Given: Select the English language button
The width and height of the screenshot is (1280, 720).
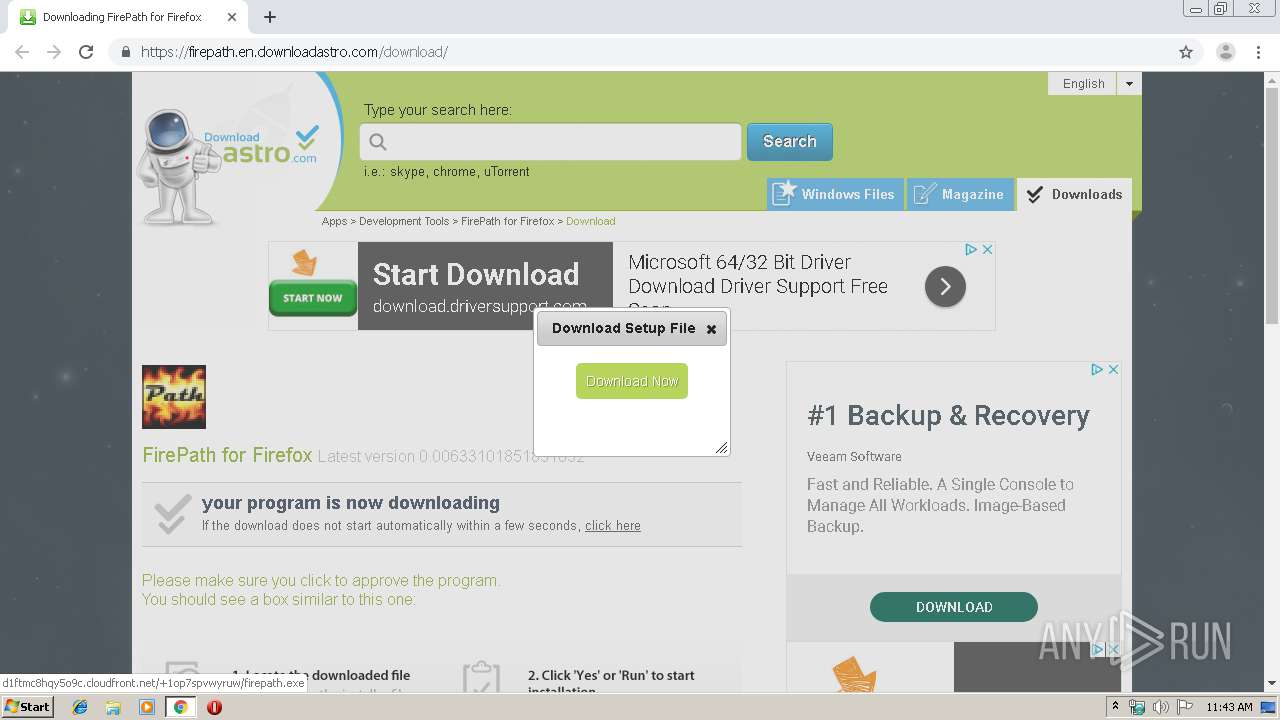Looking at the screenshot, I should pos(1083,84).
